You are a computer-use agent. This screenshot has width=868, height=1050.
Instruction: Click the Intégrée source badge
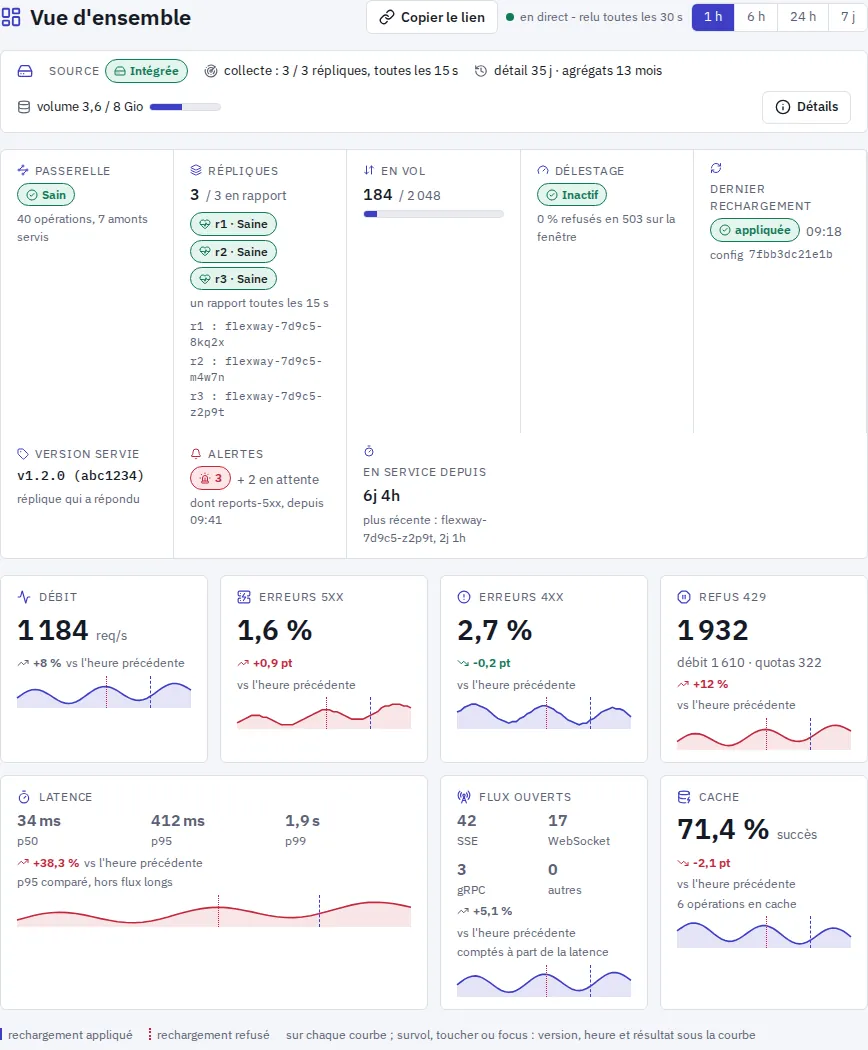[147, 71]
